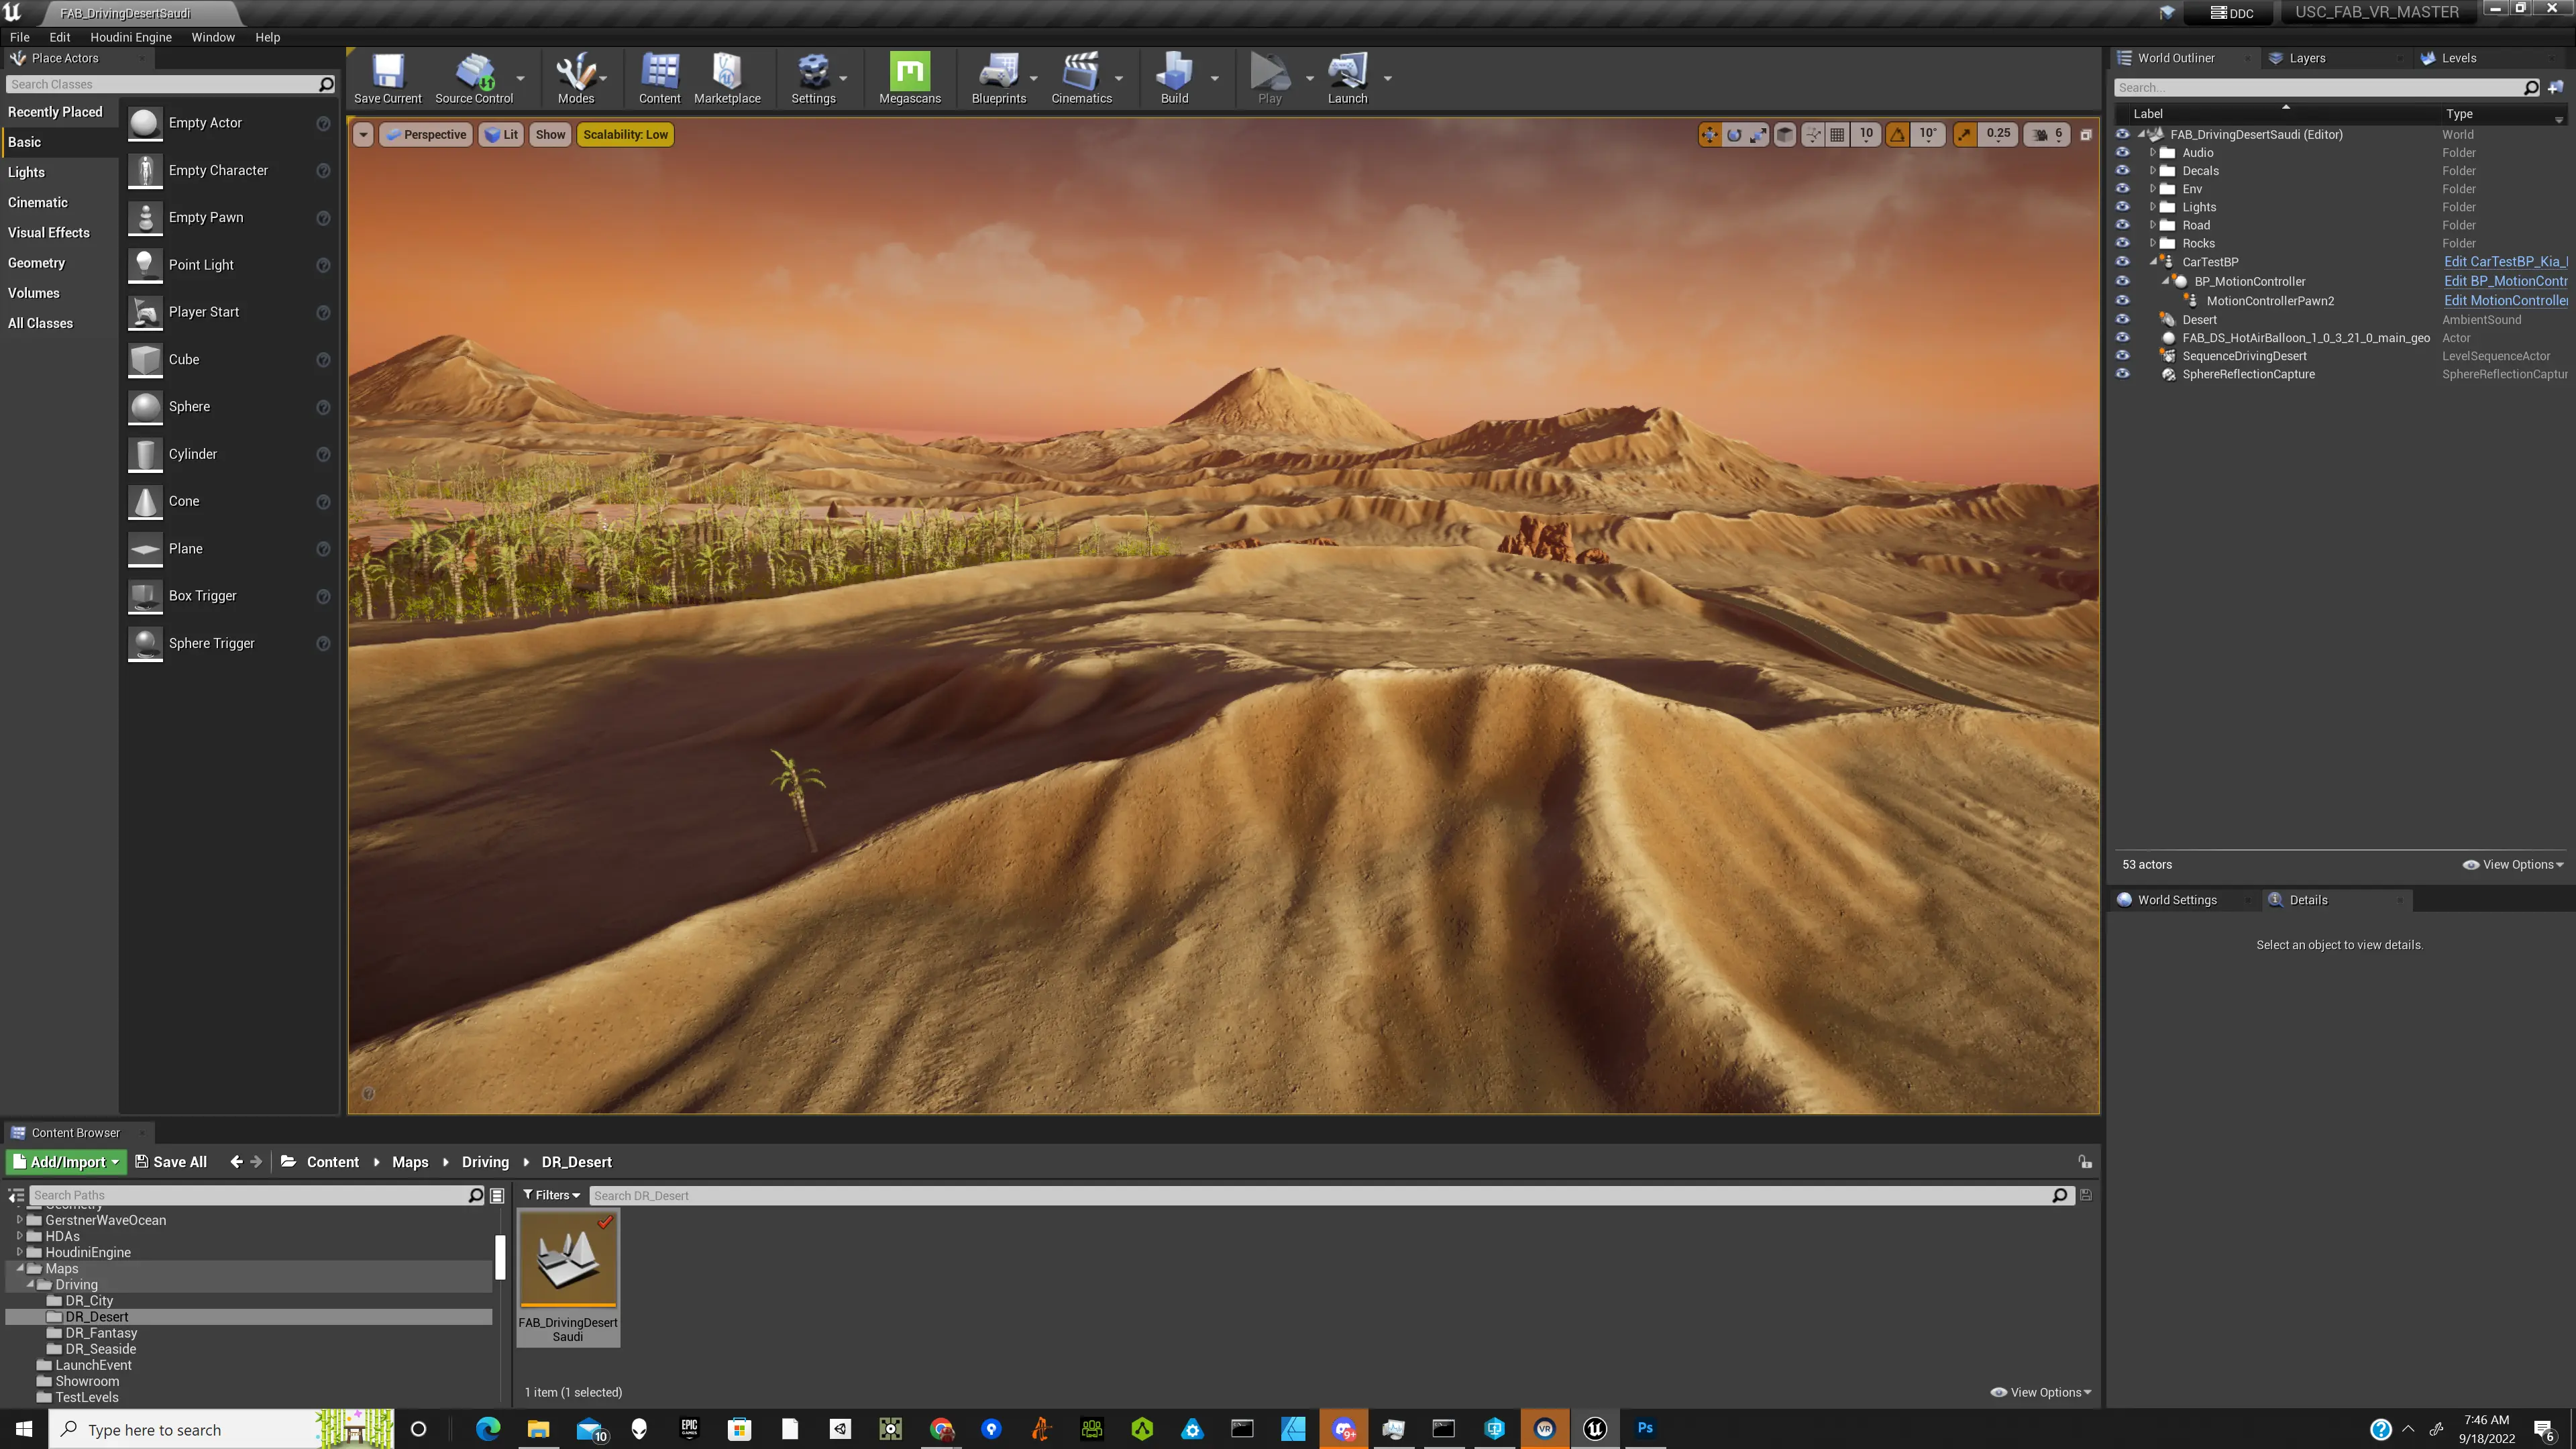Open the camera speed 6 dropdown
Image resolution: width=2576 pixels, height=1449 pixels.
(x=2047, y=134)
